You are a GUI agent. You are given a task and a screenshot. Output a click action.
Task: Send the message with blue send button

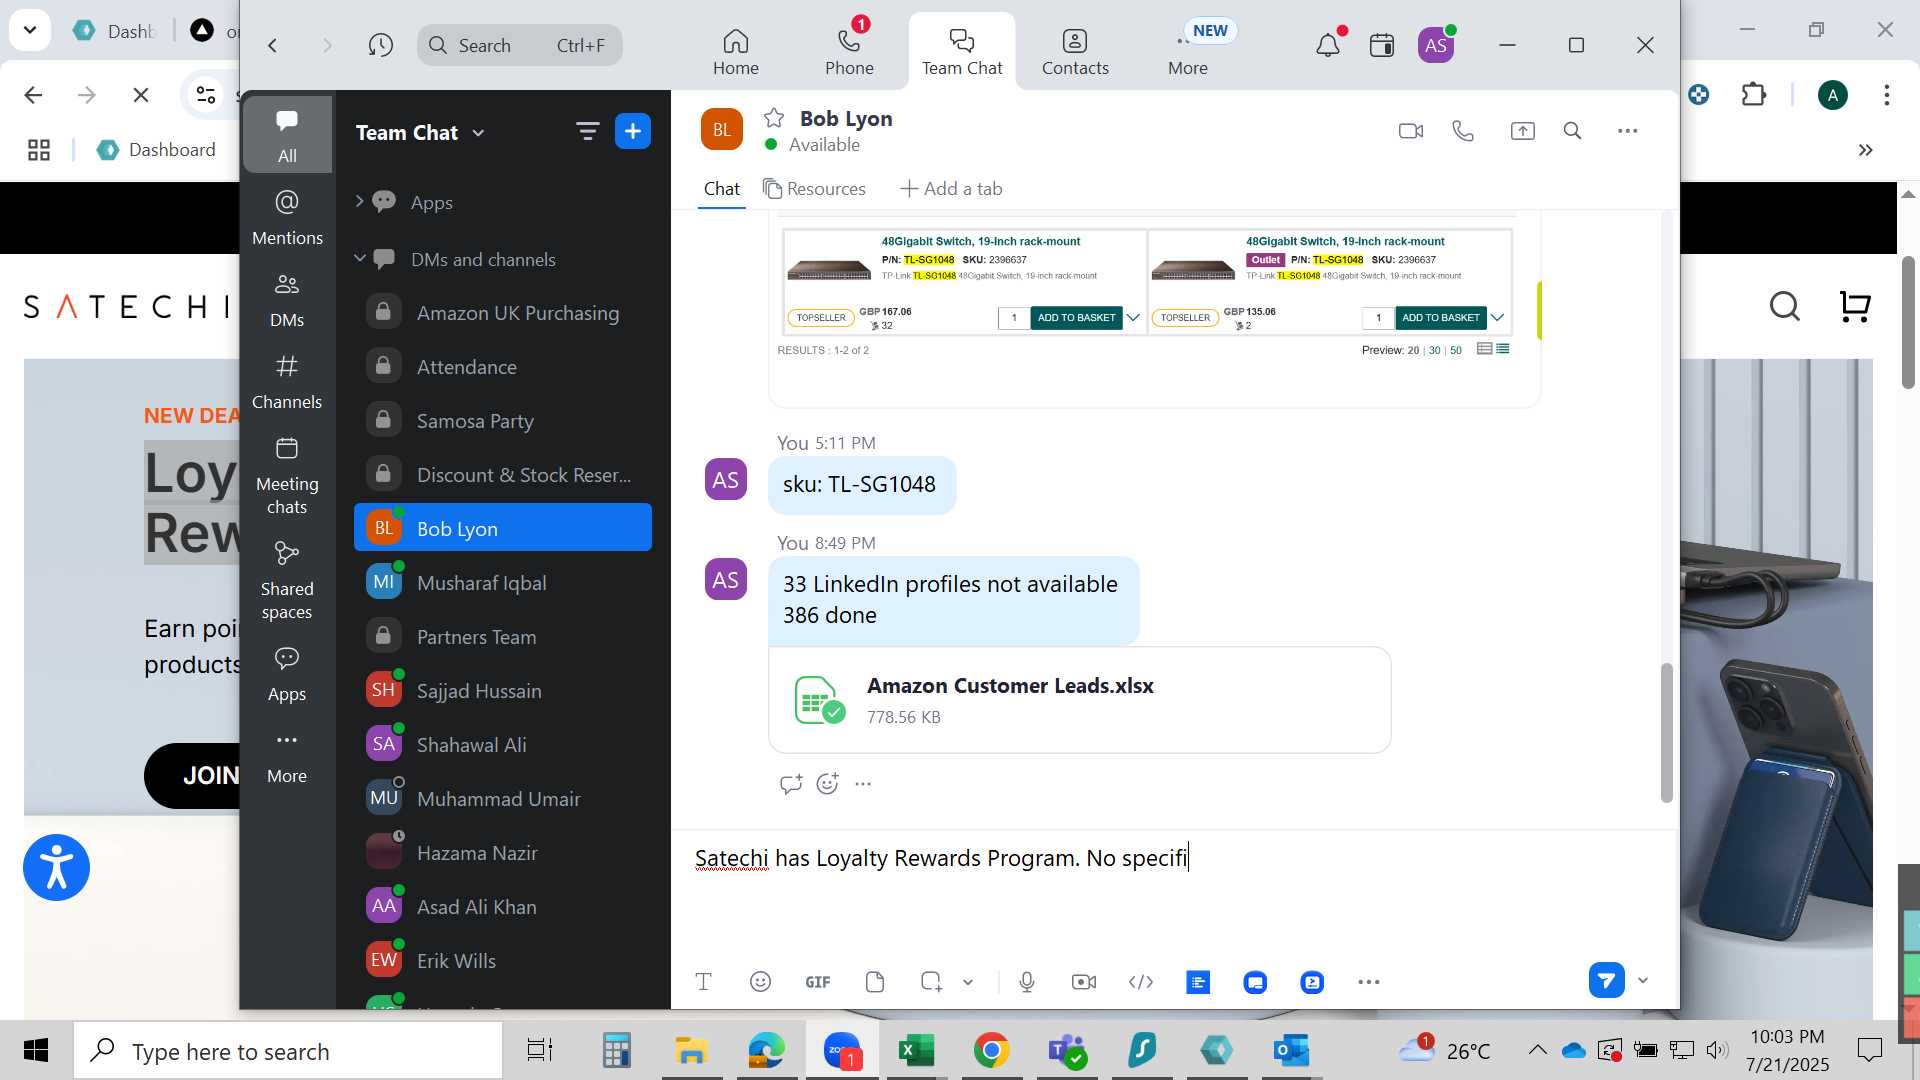click(1606, 980)
